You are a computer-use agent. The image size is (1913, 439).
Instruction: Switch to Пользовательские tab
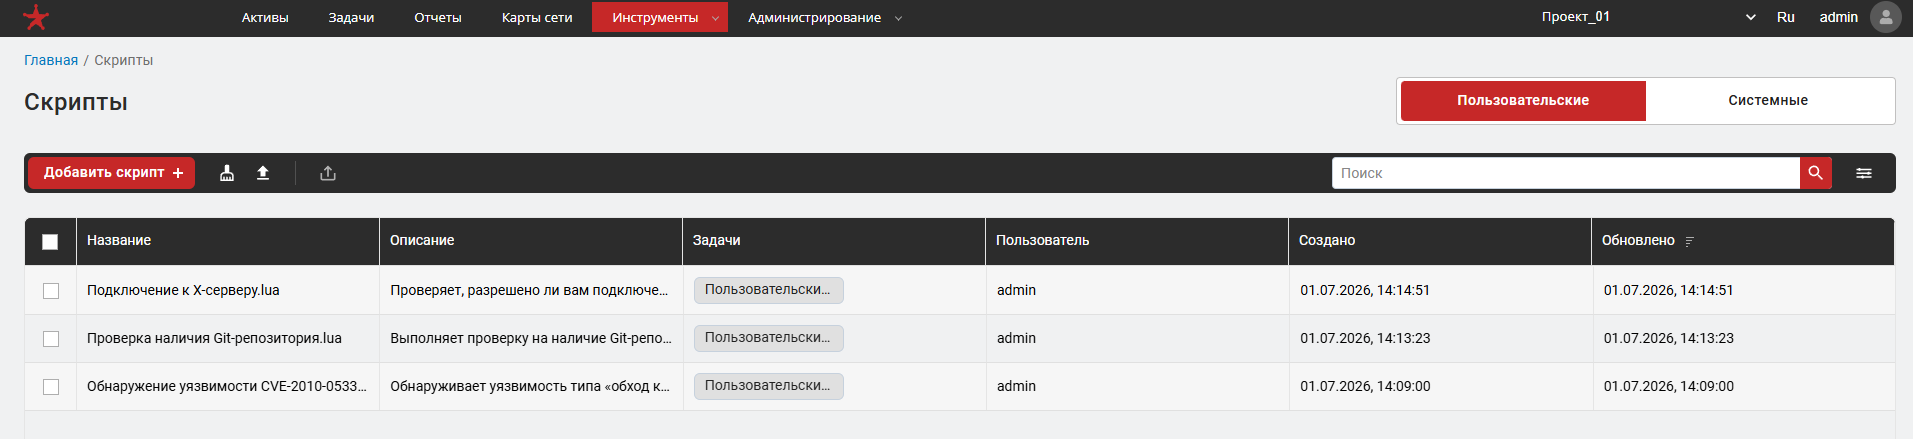[1523, 101]
